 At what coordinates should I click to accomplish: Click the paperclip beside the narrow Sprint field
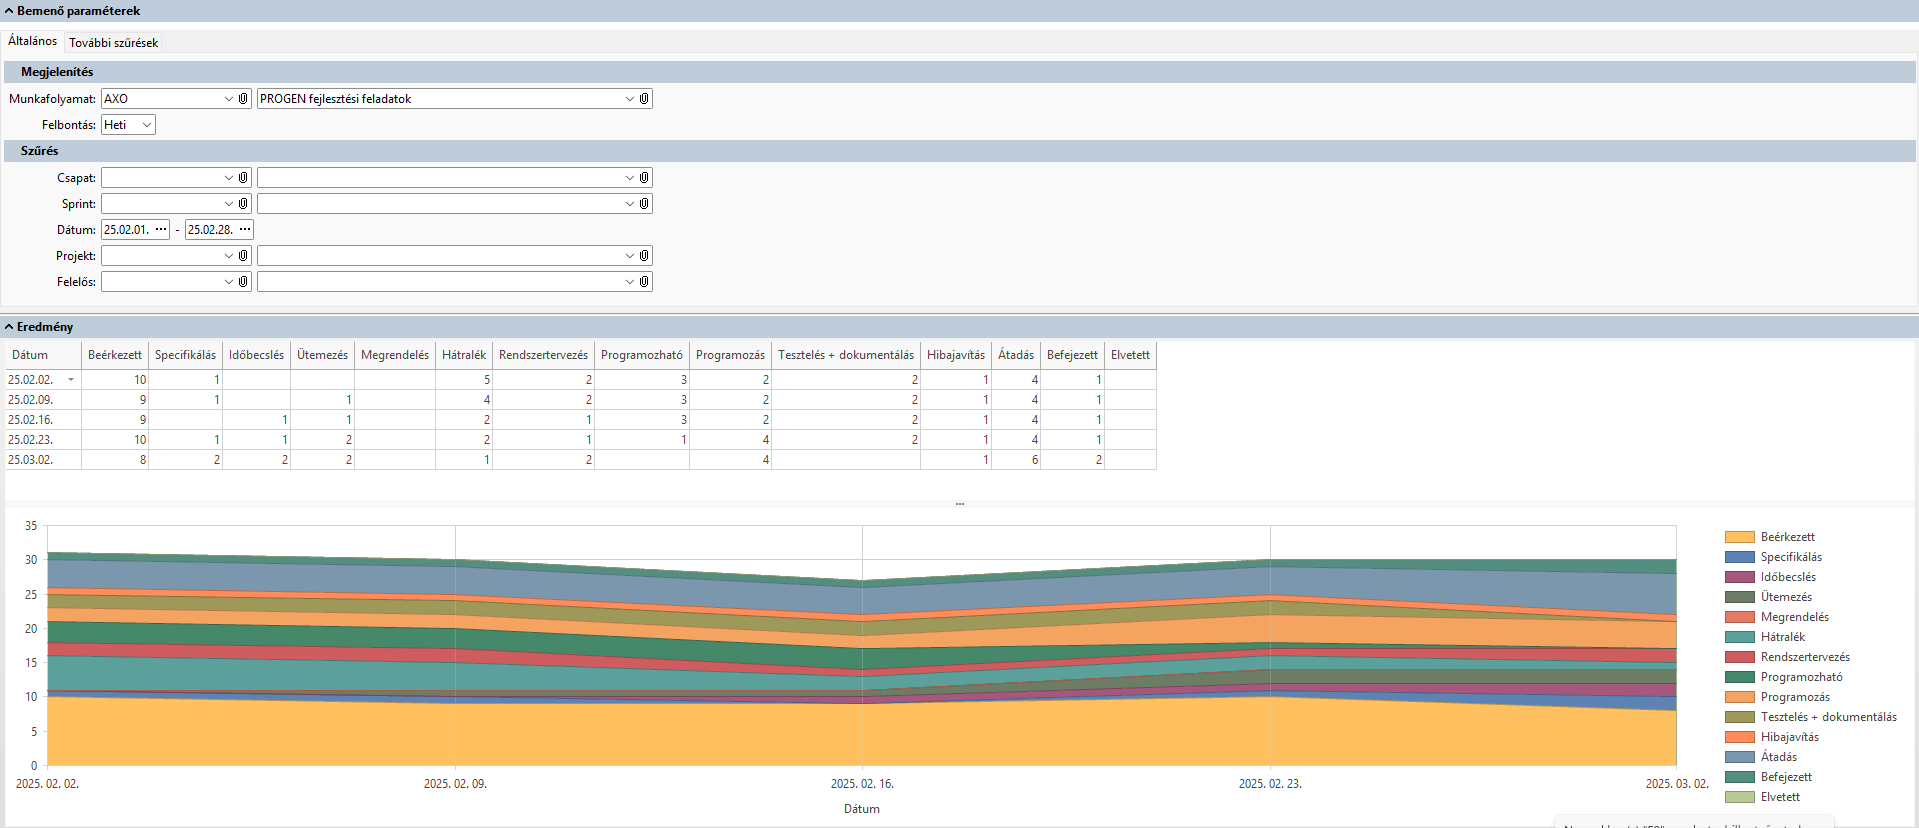coord(243,204)
